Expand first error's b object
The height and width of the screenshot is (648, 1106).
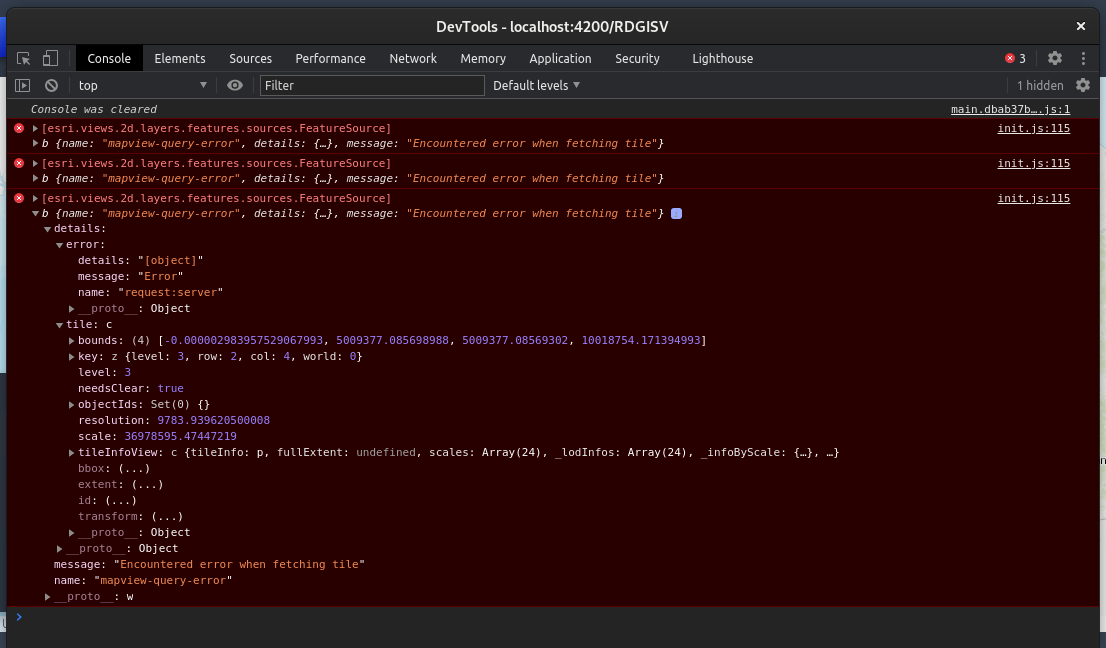35,143
